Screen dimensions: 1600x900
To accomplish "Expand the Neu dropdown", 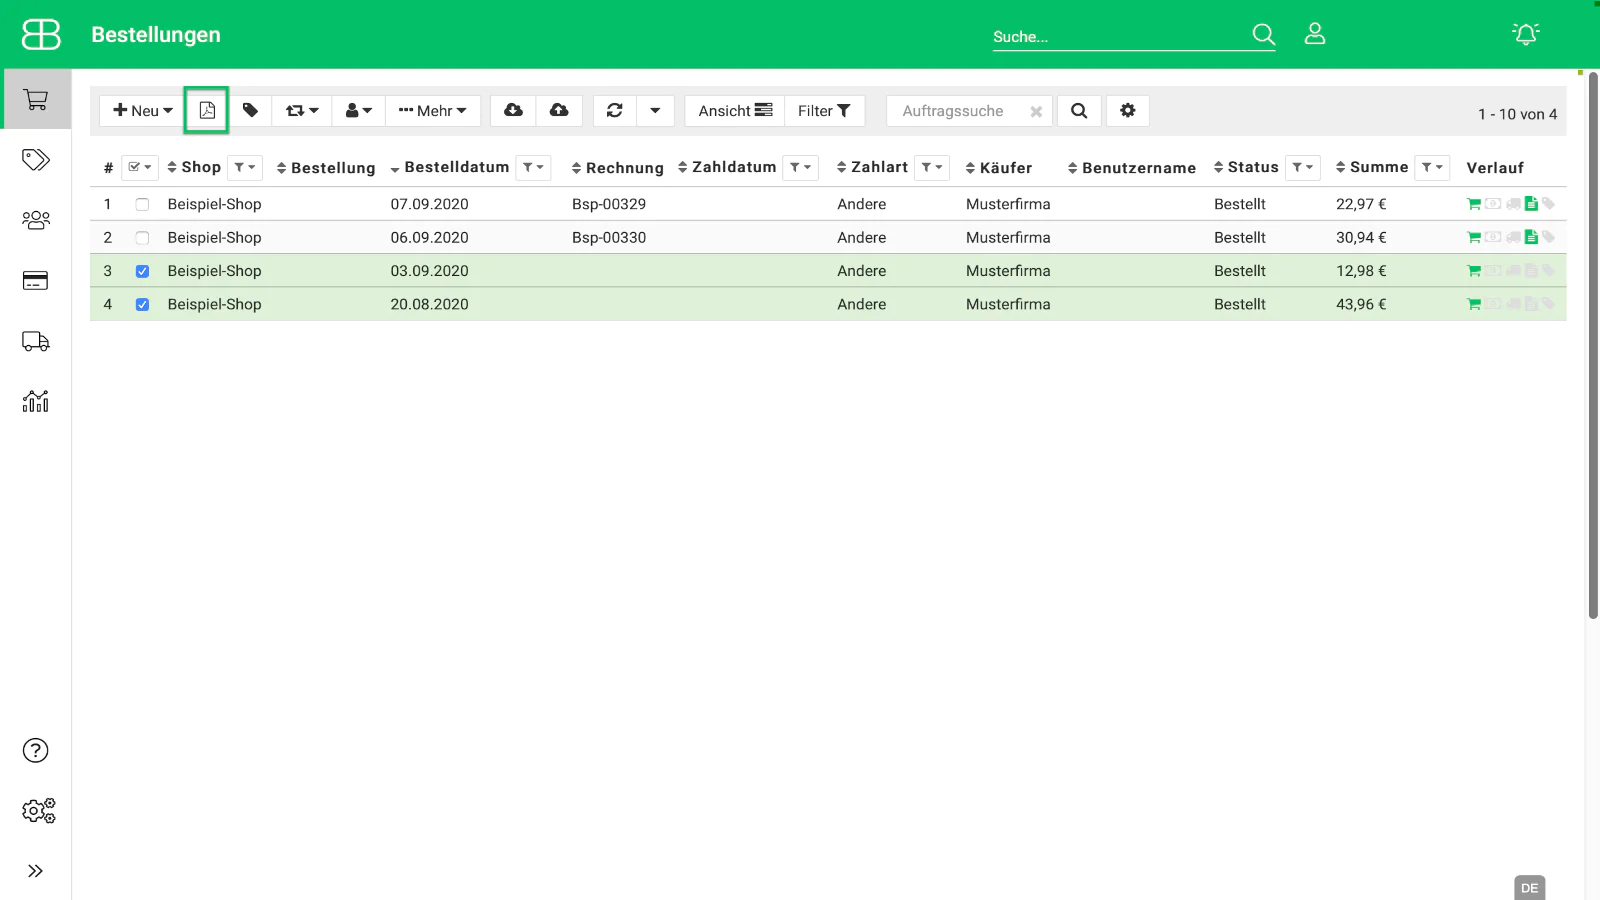I will point(143,111).
